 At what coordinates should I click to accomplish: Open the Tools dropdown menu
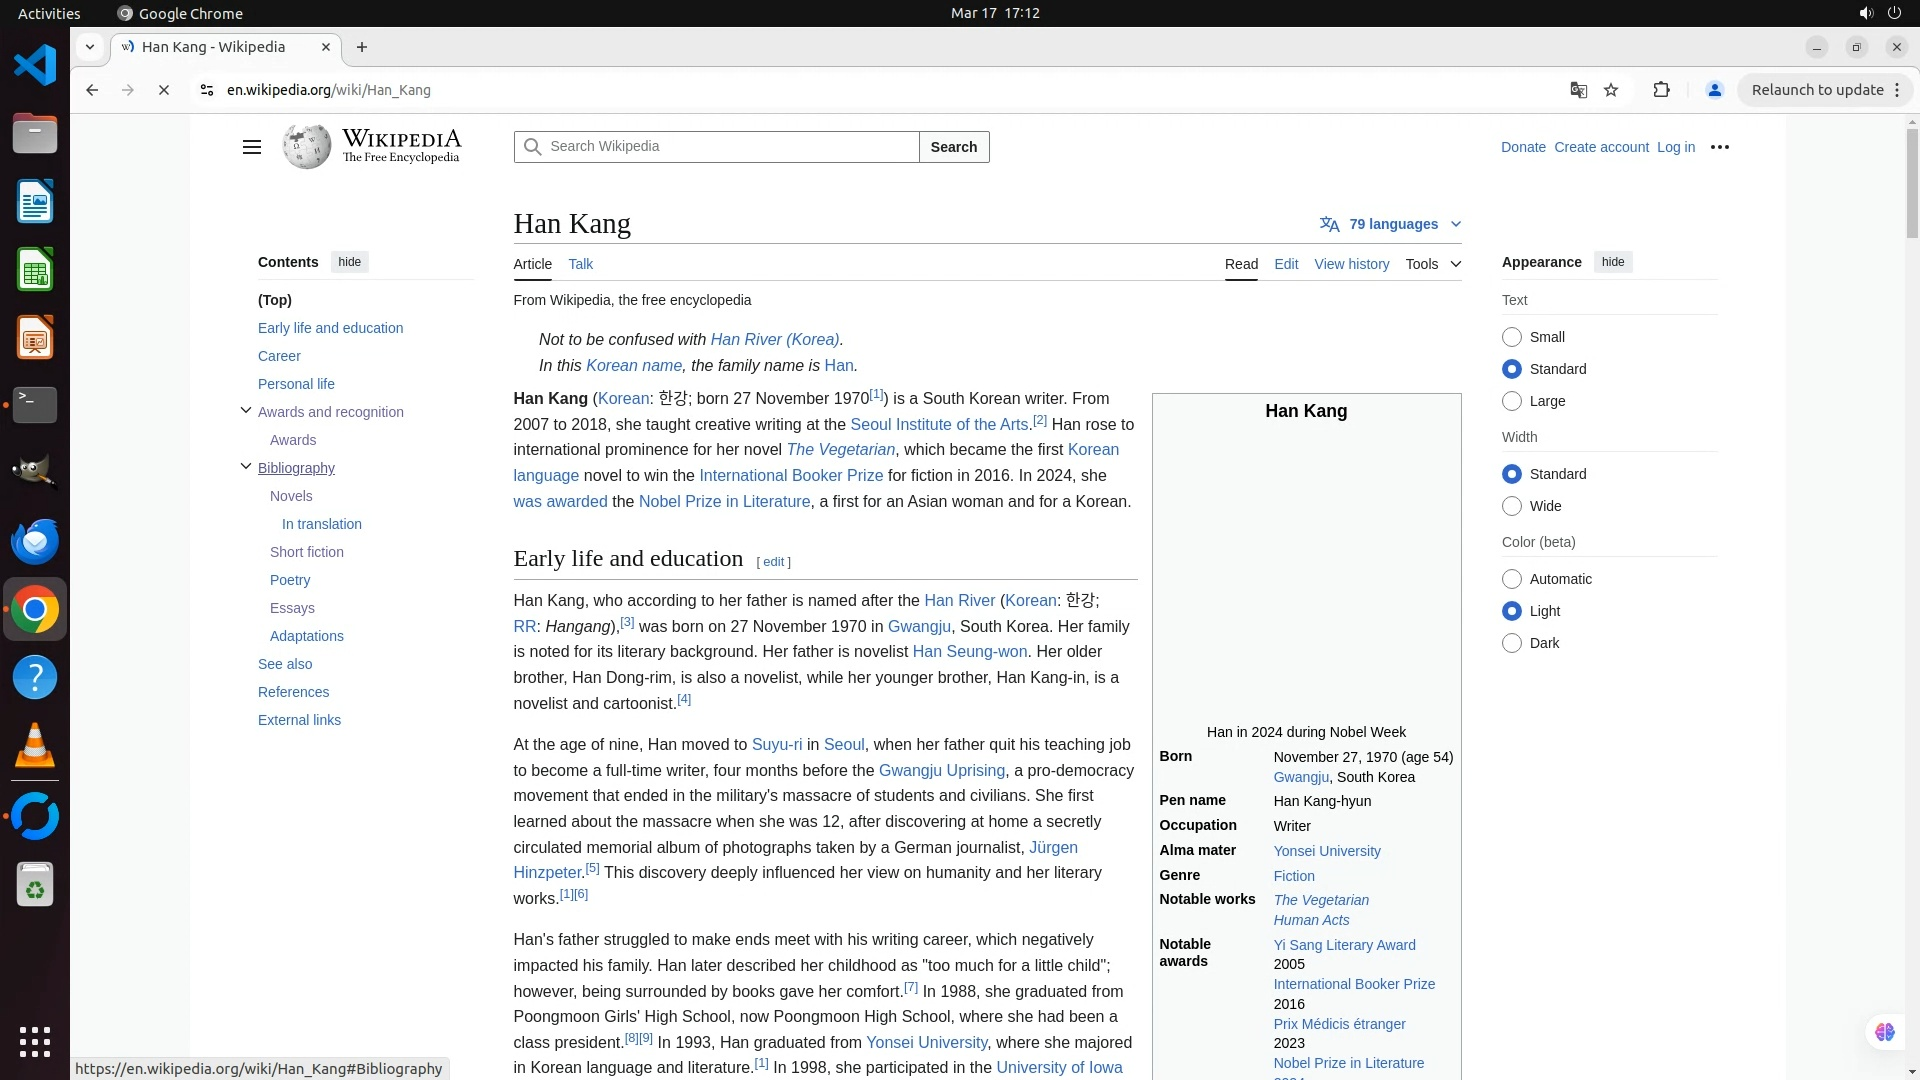(1432, 264)
